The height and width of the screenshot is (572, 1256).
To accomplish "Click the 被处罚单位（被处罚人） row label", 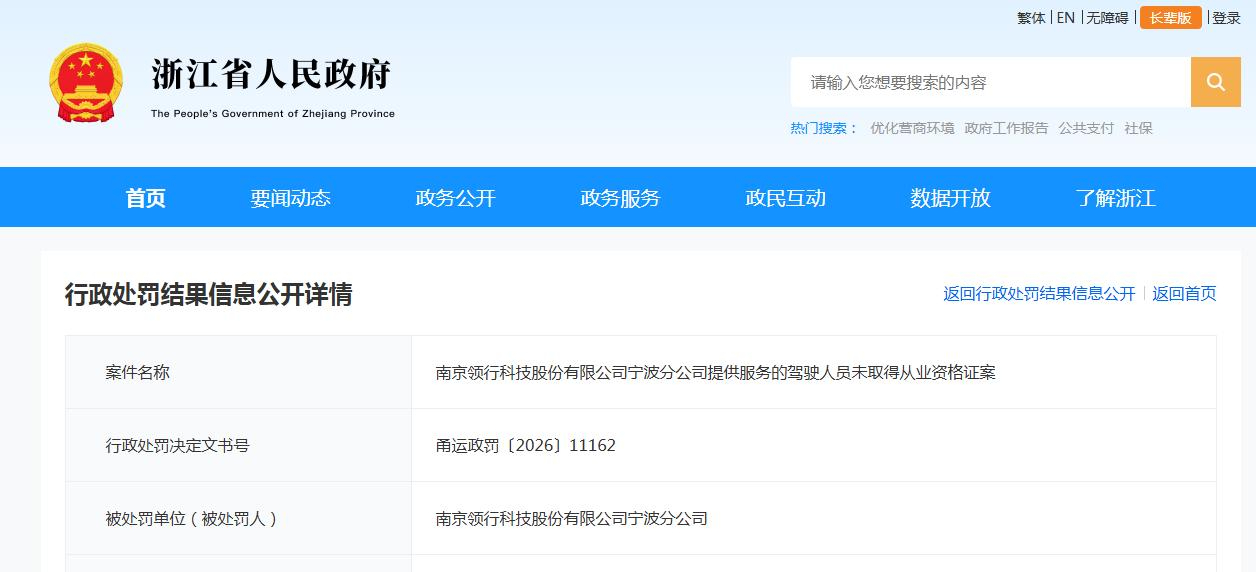I will pyautogui.click(x=191, y=519).
